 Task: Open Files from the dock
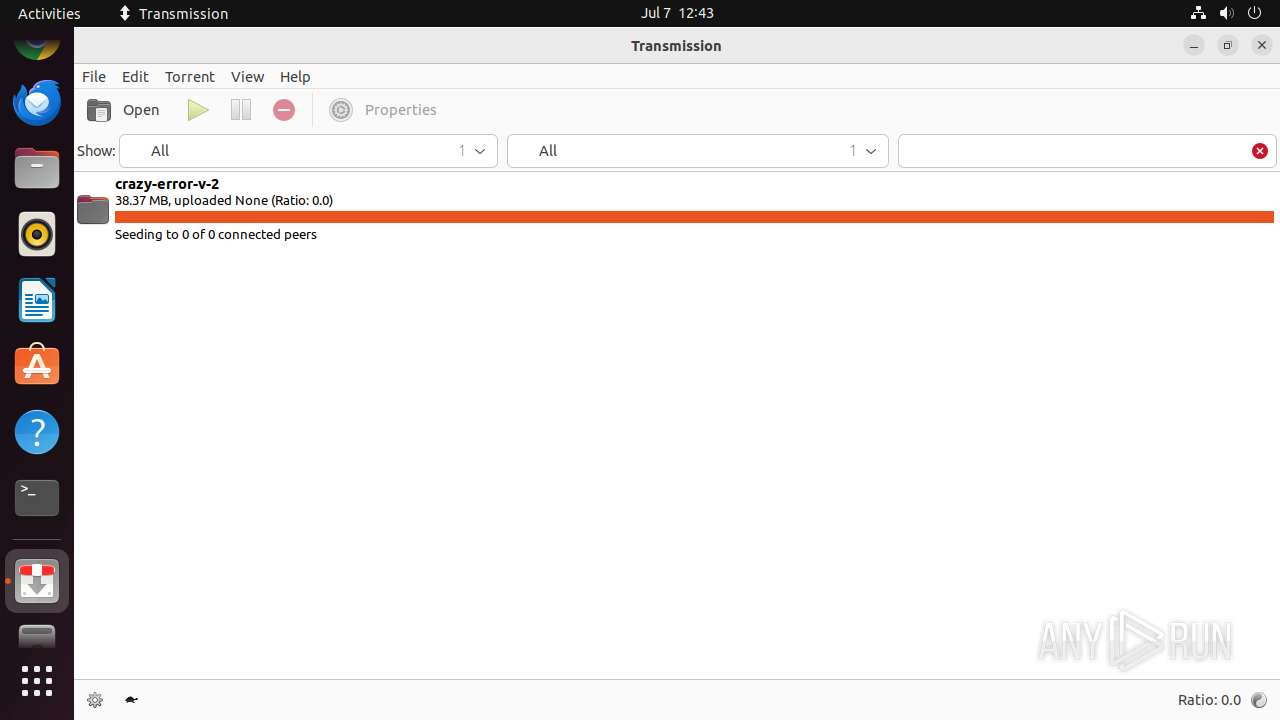37,169
